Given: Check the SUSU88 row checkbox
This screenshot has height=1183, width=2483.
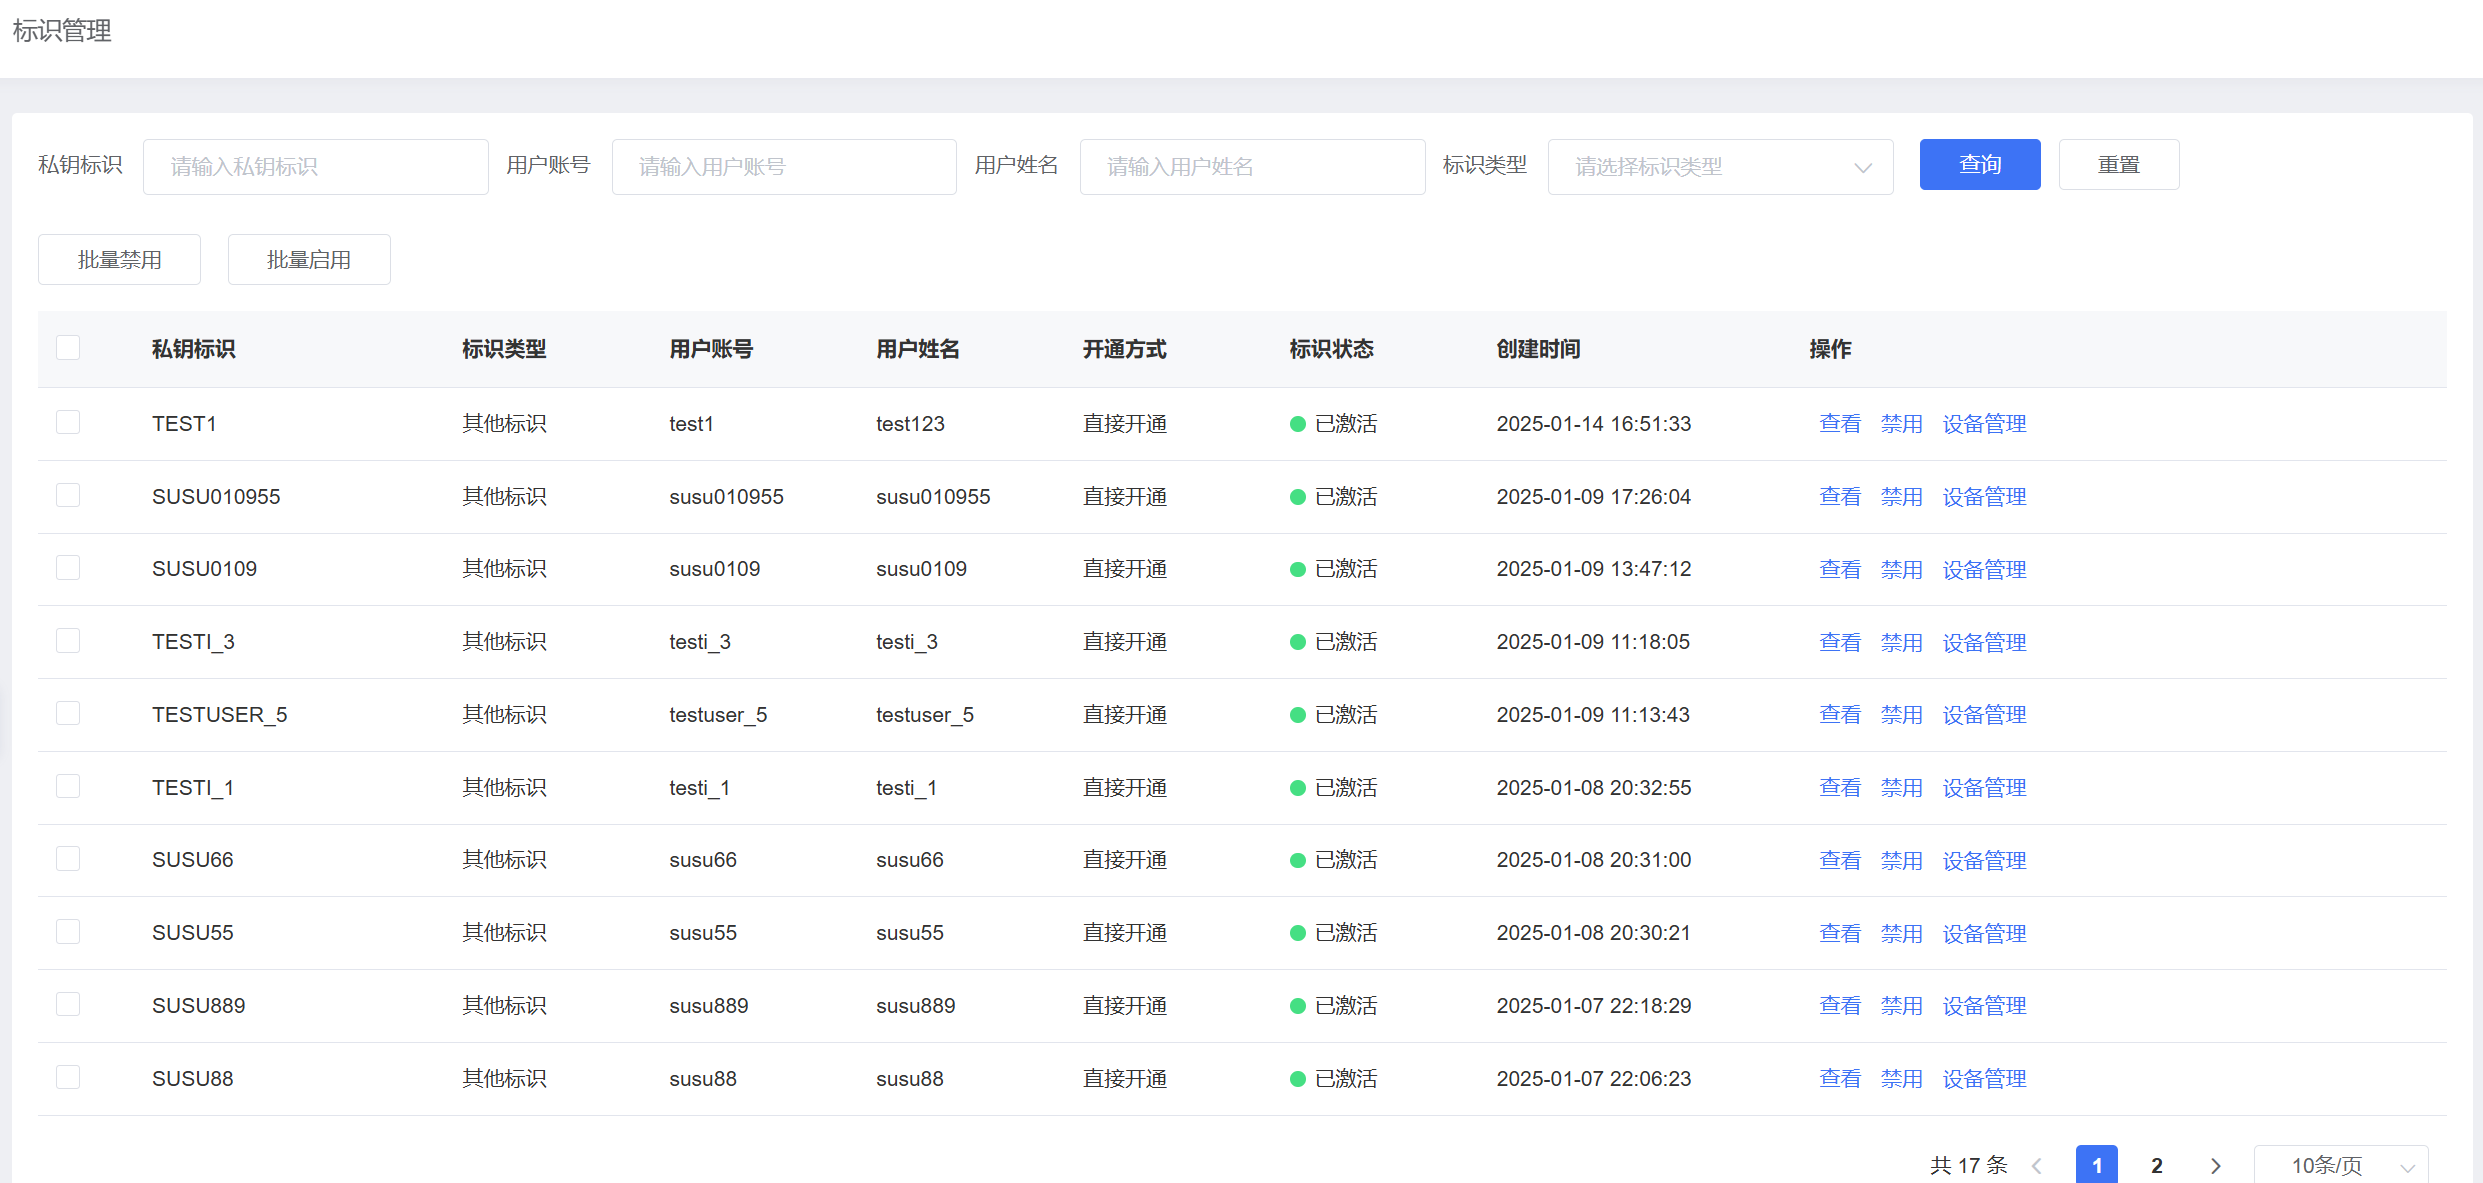Looking at the screenshot, I should 68,1077.
